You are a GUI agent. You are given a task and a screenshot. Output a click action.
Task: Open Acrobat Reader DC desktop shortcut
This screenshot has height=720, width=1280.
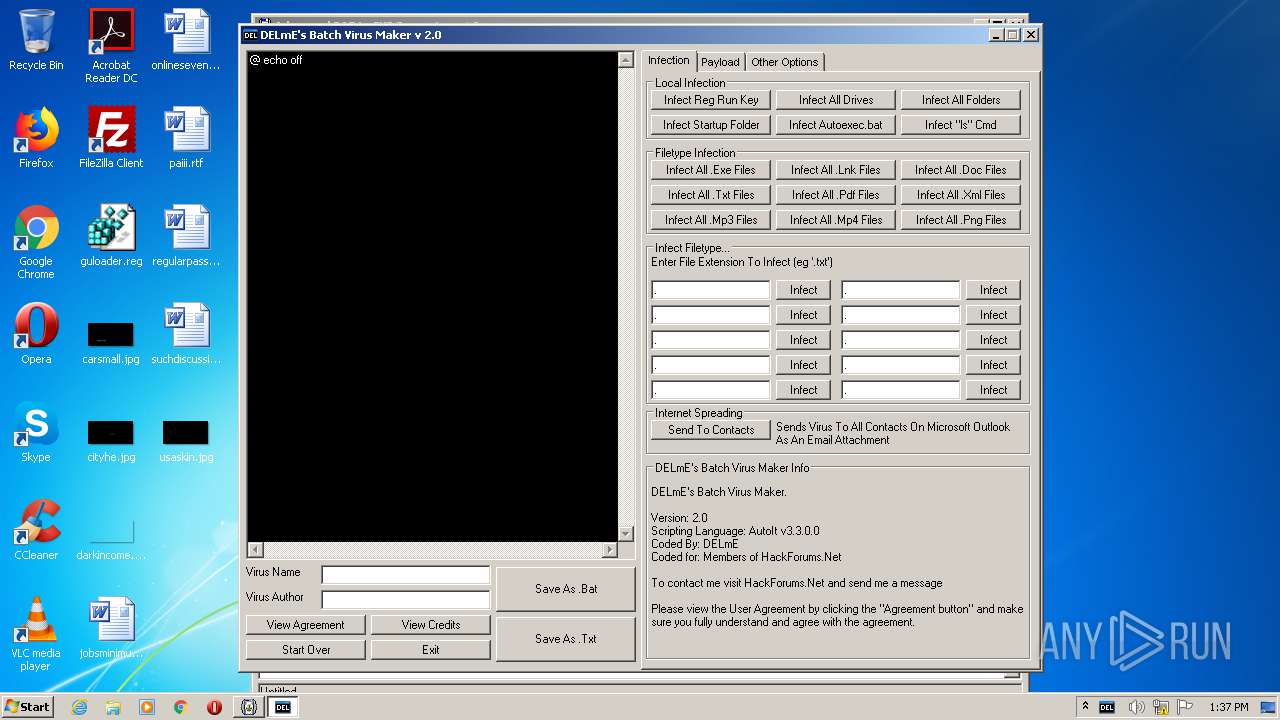pyautogui.click(x=111, y=46)
